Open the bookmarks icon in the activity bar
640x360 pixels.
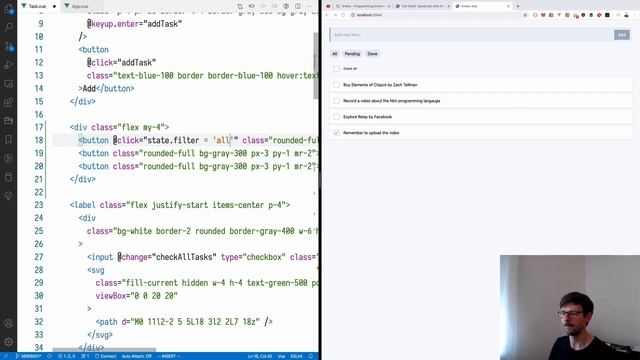[9, 140]
